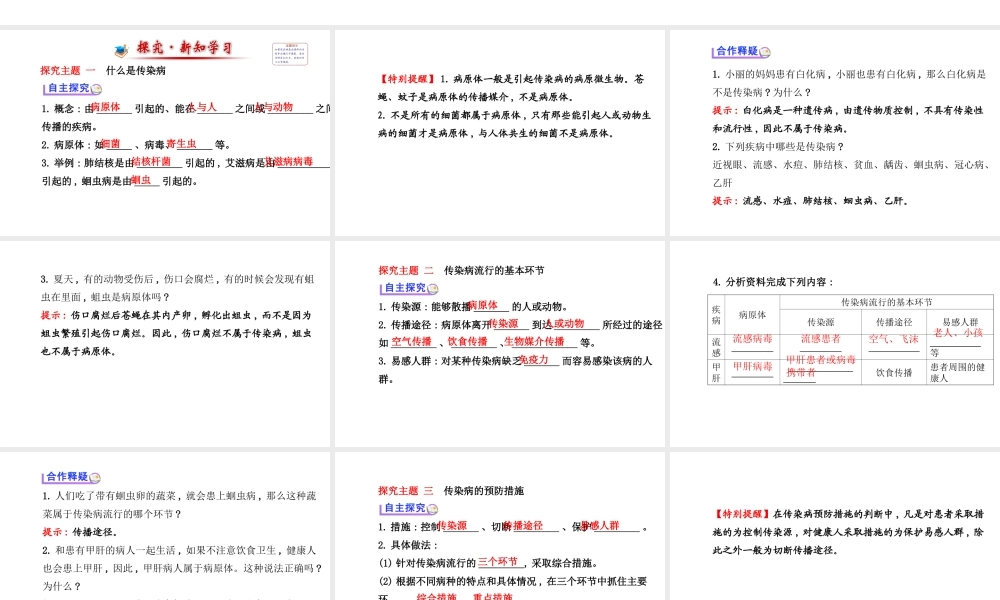Open the slide starting 3. 夏天，有的动物受伤后

165,344
